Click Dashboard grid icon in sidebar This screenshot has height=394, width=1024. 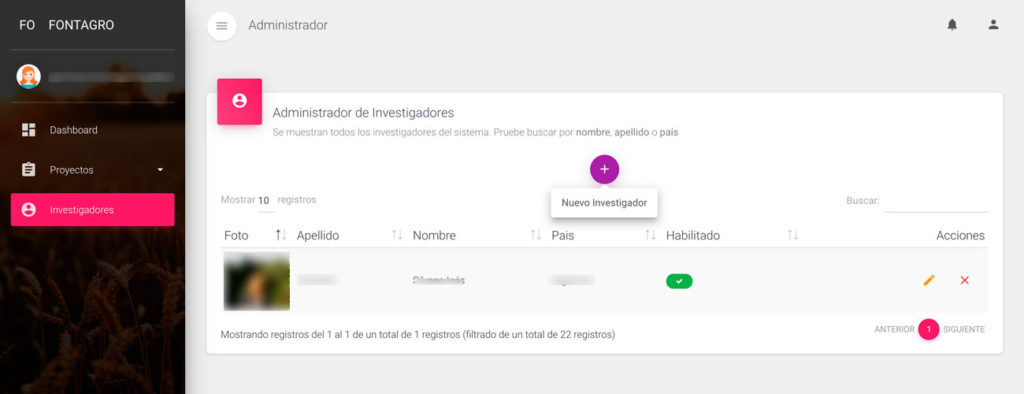pos(29,130)
